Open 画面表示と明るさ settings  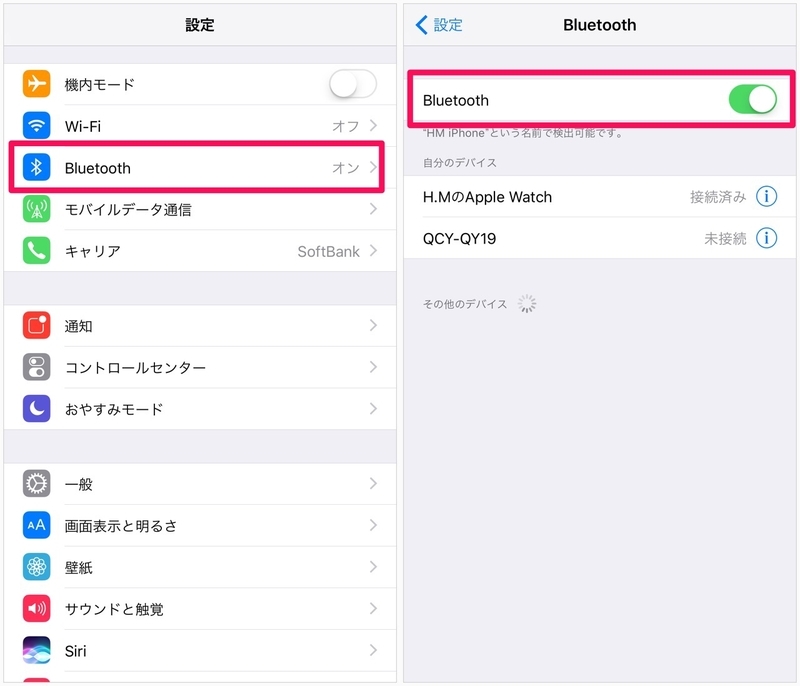(x=200, y=525)
